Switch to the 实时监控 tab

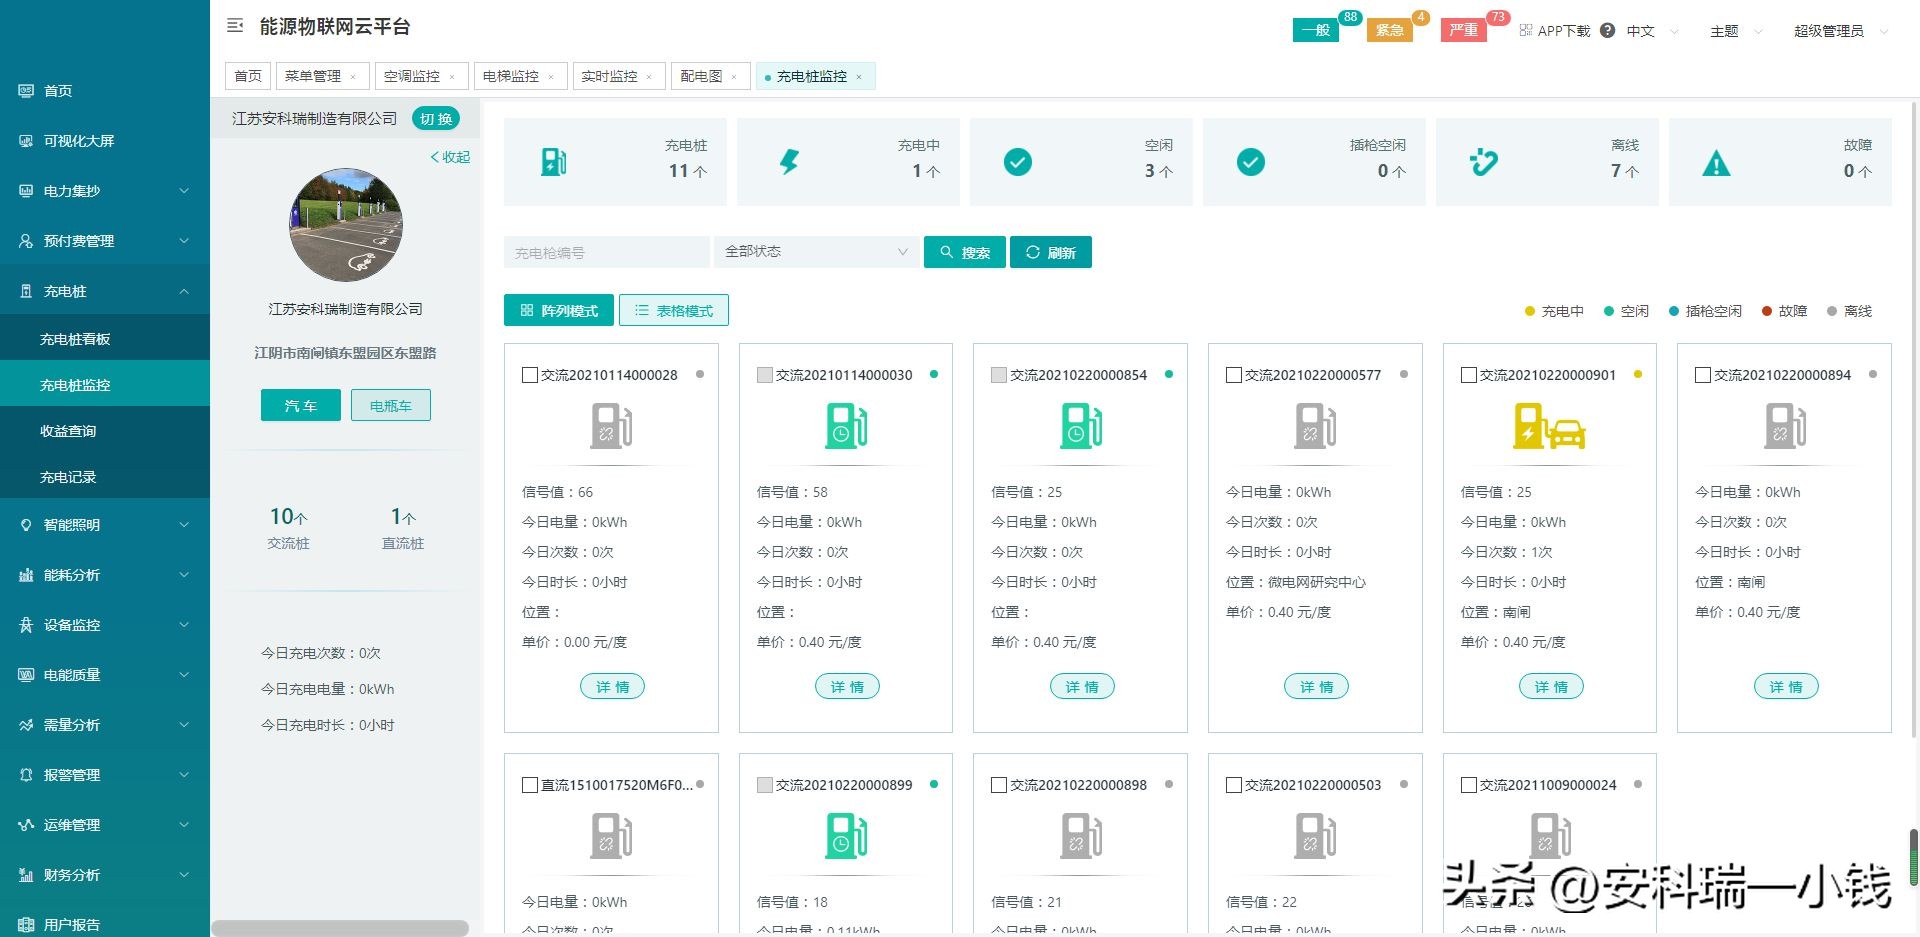pyautogui.click(x=611, y=75)
